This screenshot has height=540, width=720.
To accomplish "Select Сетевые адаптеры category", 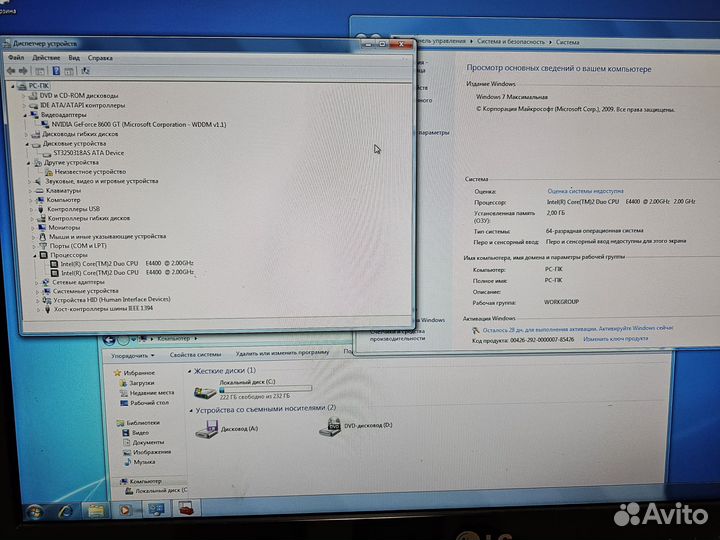I will (x=79, y=282).
